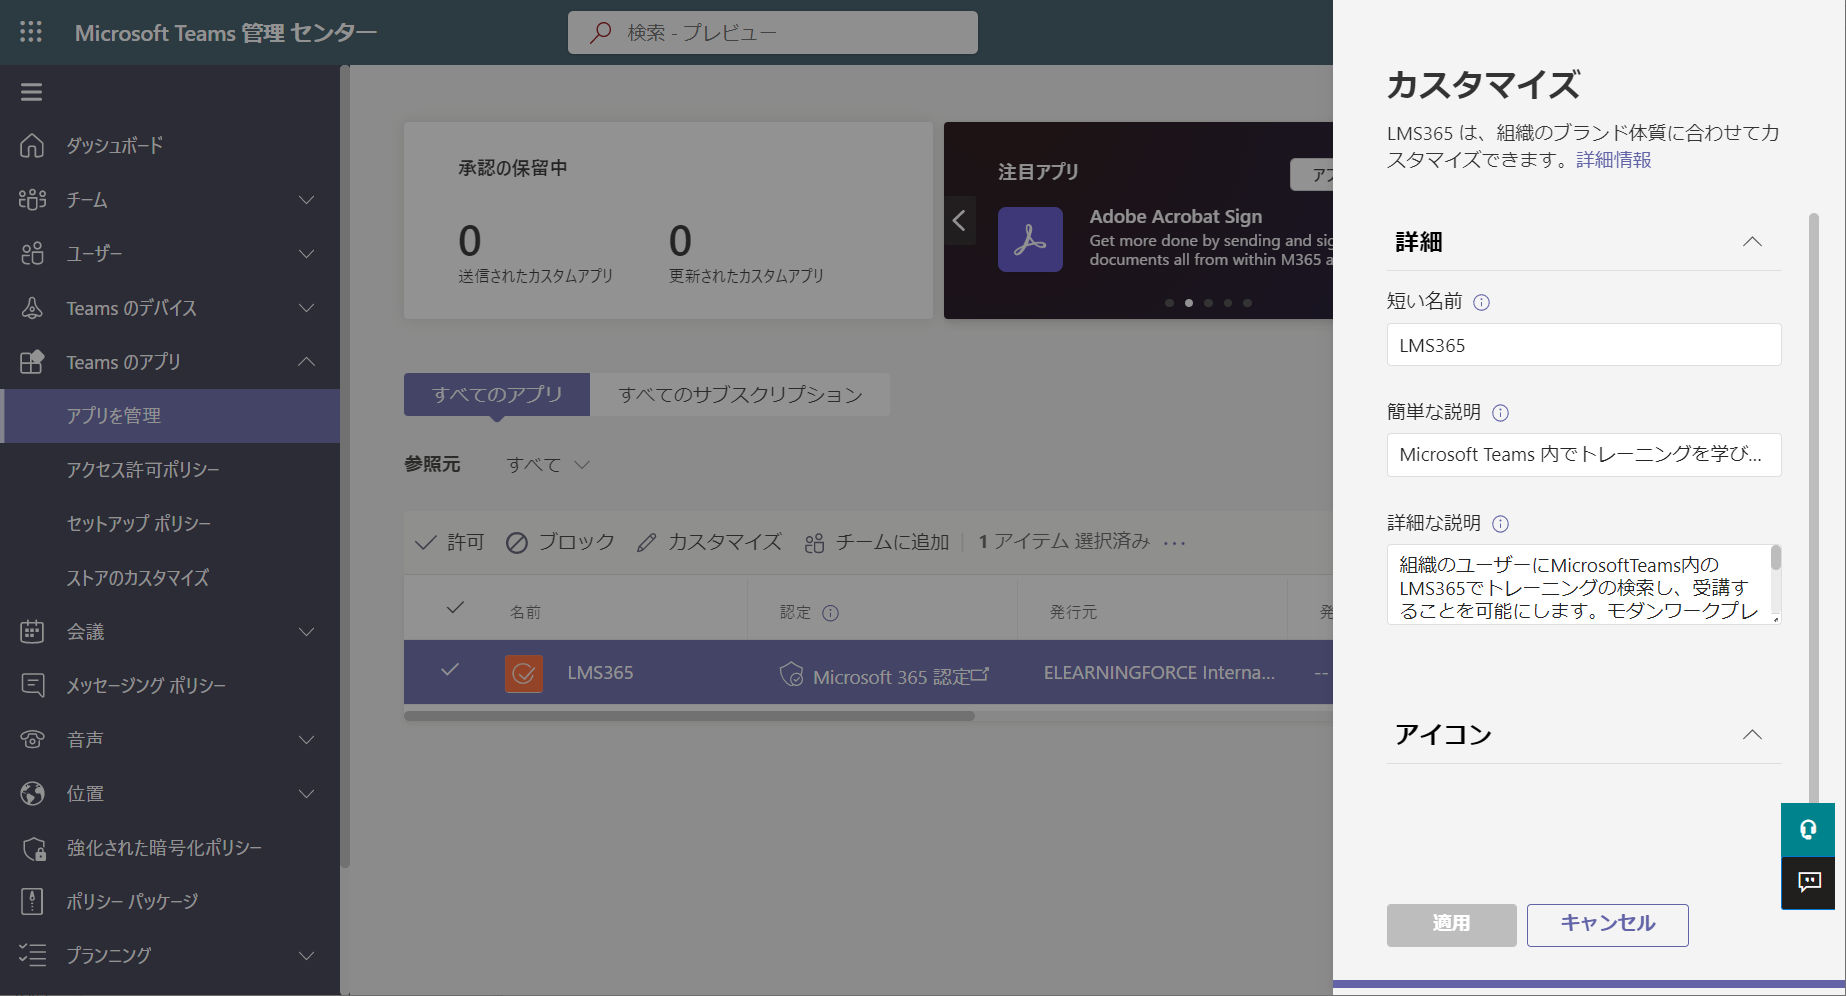This screenshot has width=1846, height=996.
Task: Click the table horizontal scrollbar
Action: (x=689, y=716)
